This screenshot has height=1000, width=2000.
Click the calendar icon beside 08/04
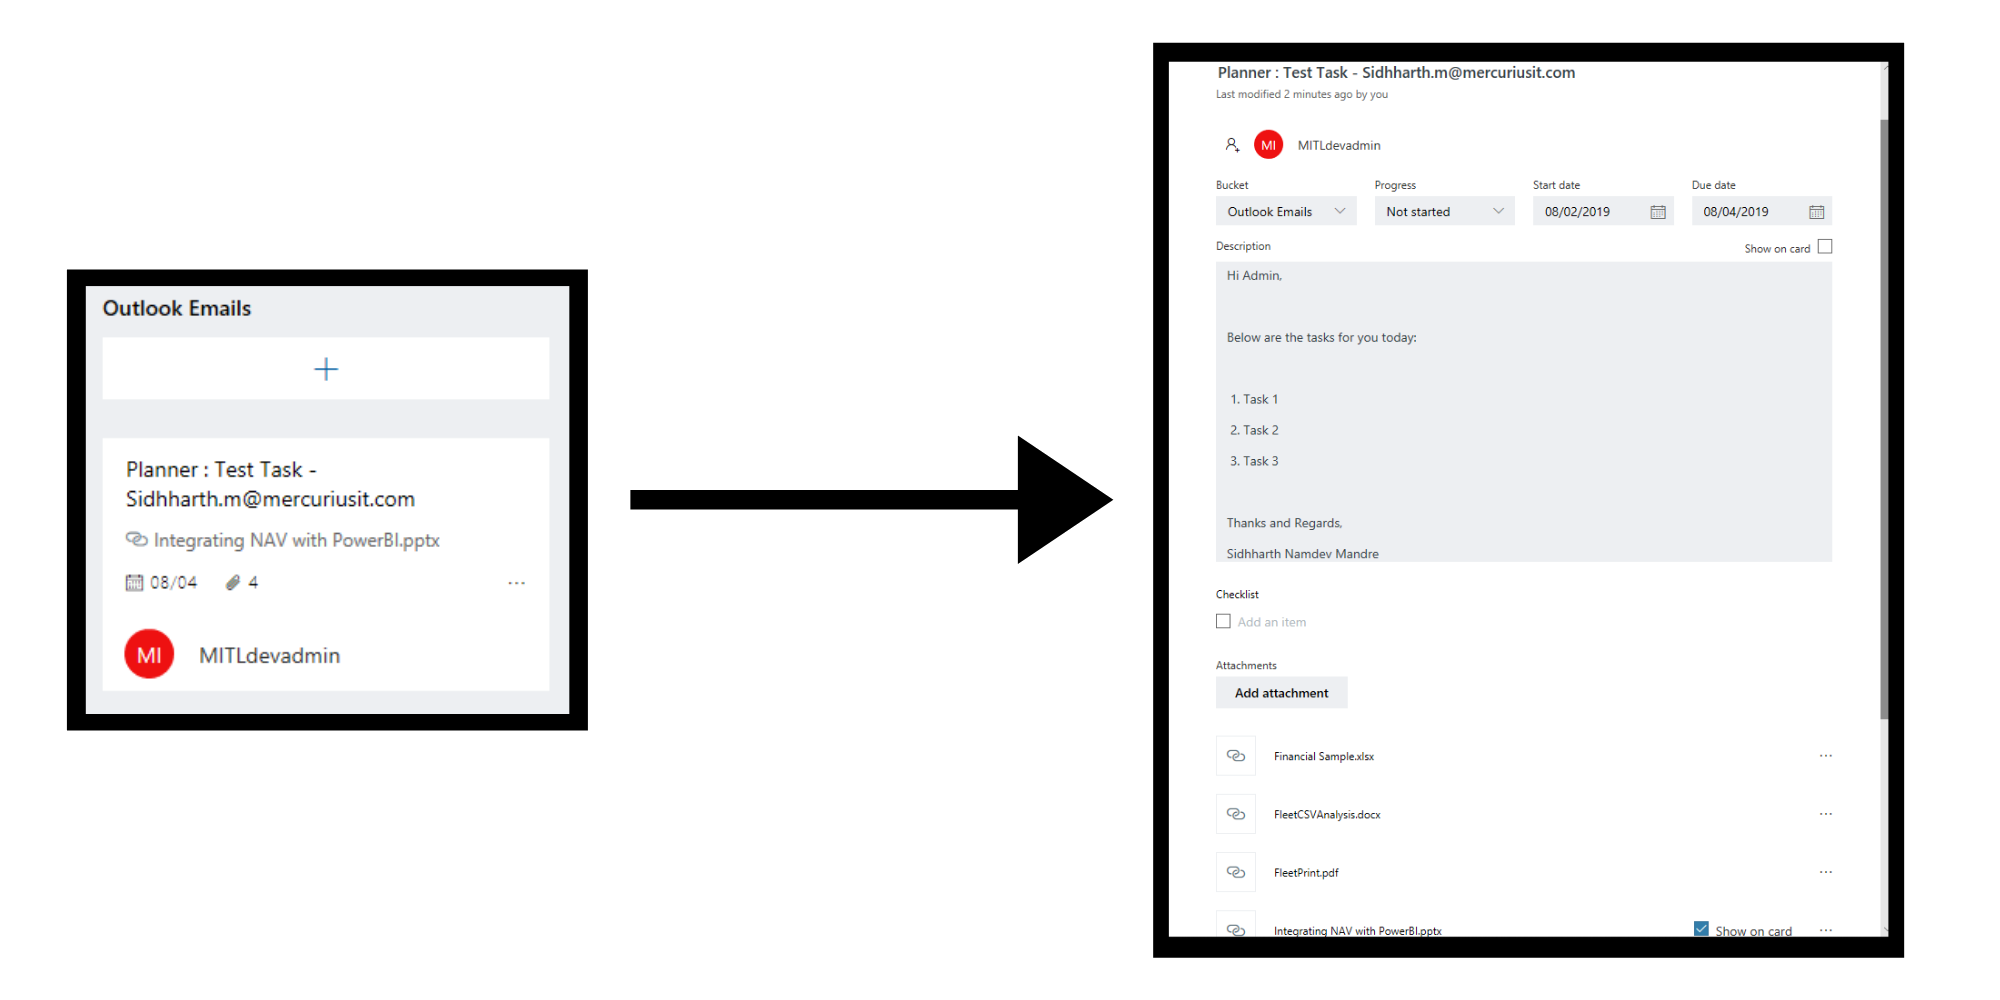(x=134, y=582)
